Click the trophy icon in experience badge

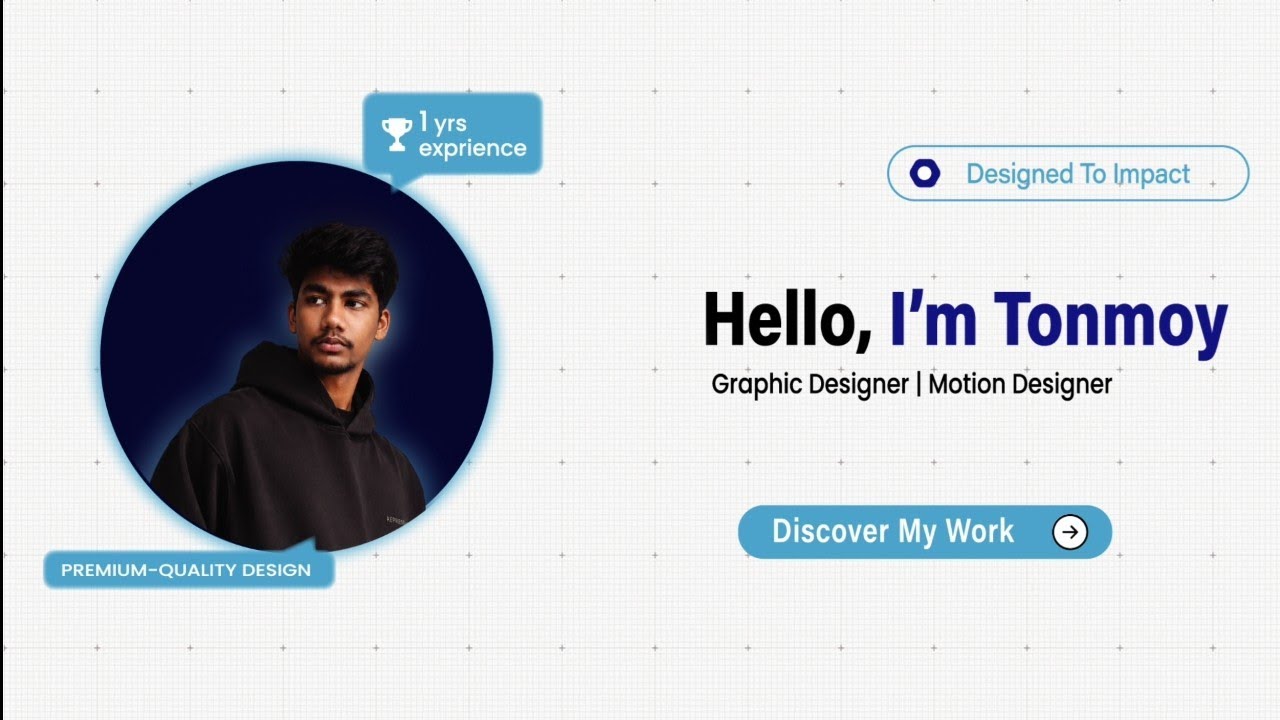pyautogui.click(x=397, y=135)
